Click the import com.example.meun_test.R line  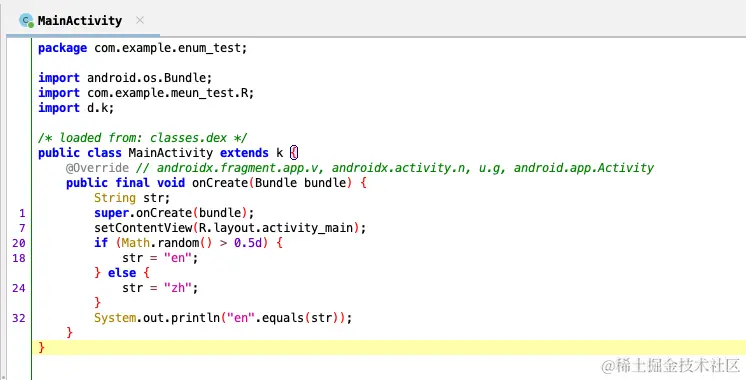point(146,93)
